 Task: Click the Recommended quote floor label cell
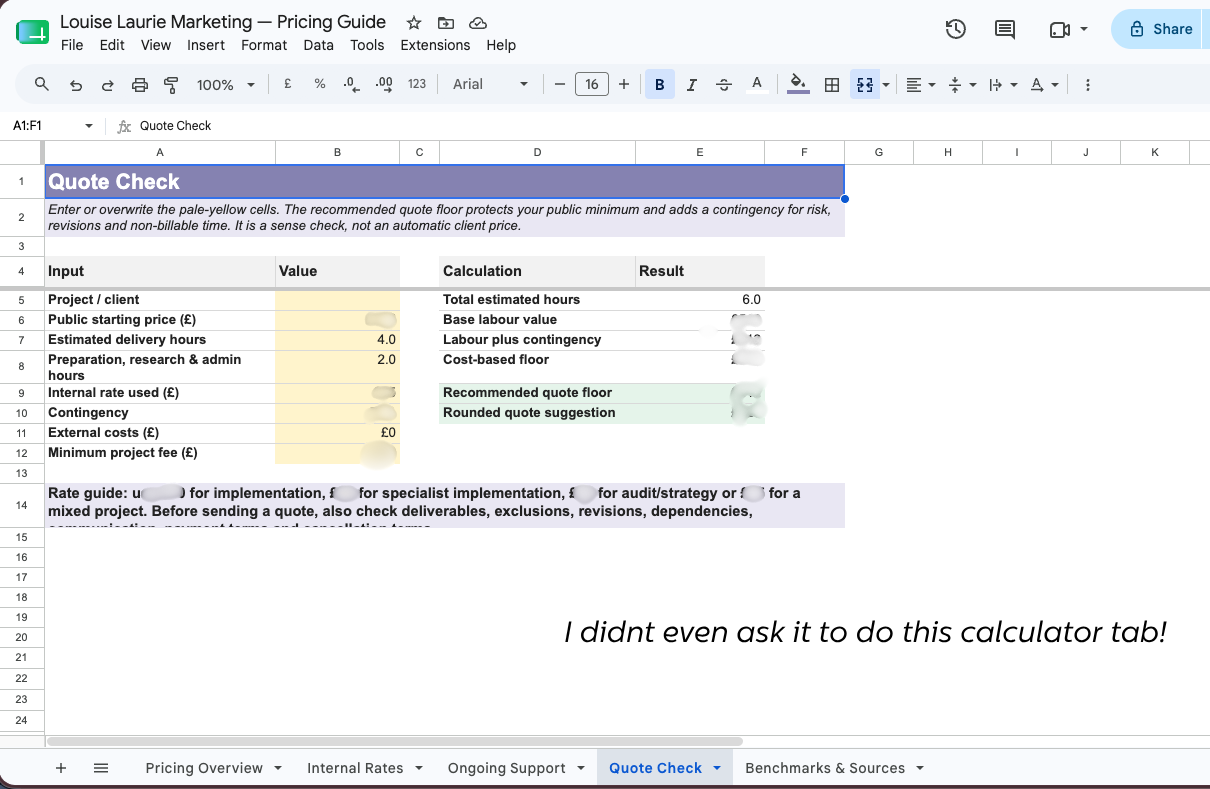pyautogui.click(x=537, y=393)
